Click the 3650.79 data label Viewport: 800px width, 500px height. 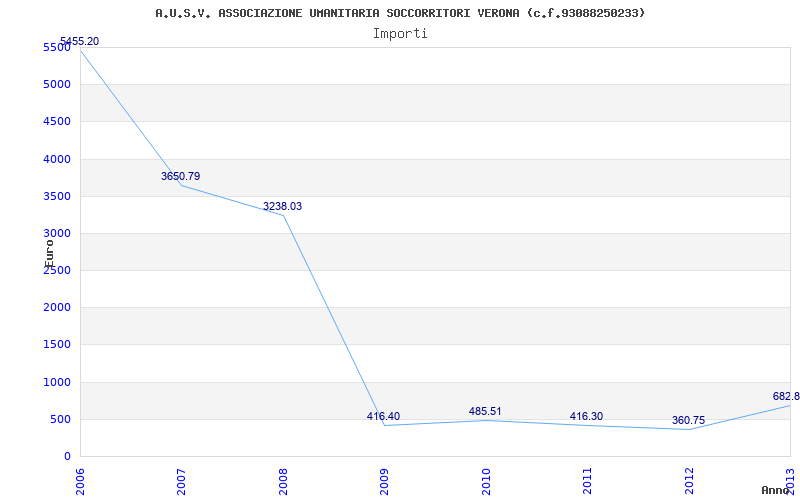(x=181, y=176)
